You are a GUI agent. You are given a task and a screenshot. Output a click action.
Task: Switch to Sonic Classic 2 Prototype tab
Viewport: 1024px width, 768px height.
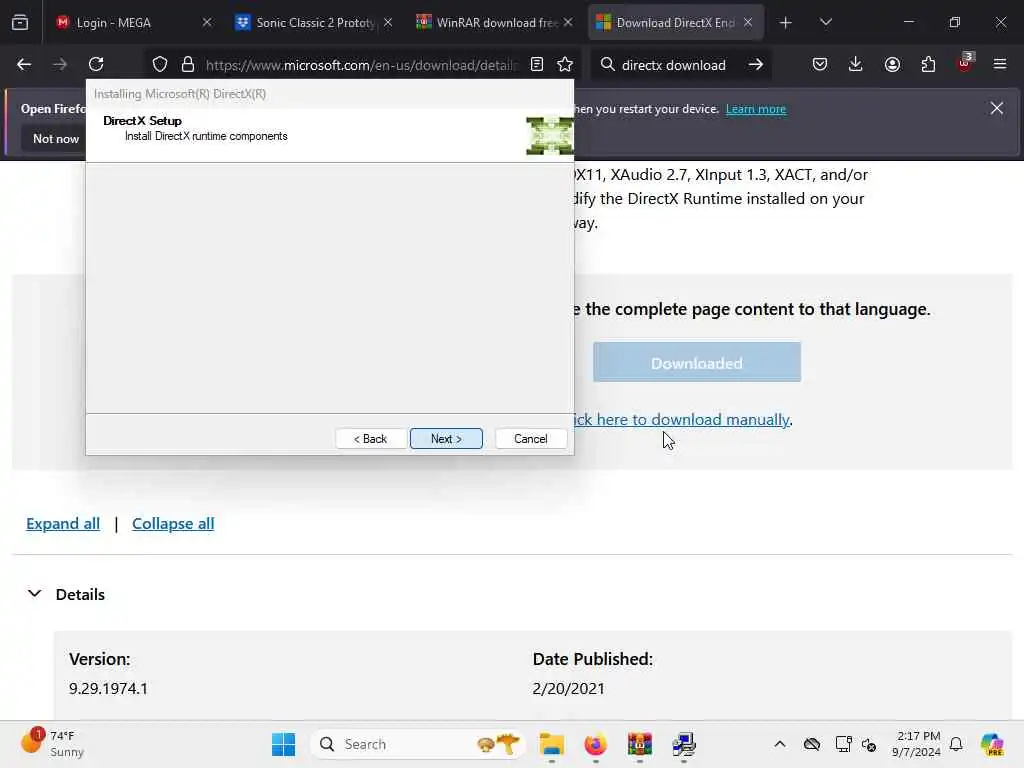pyautogui.click(x=315, y=22)
